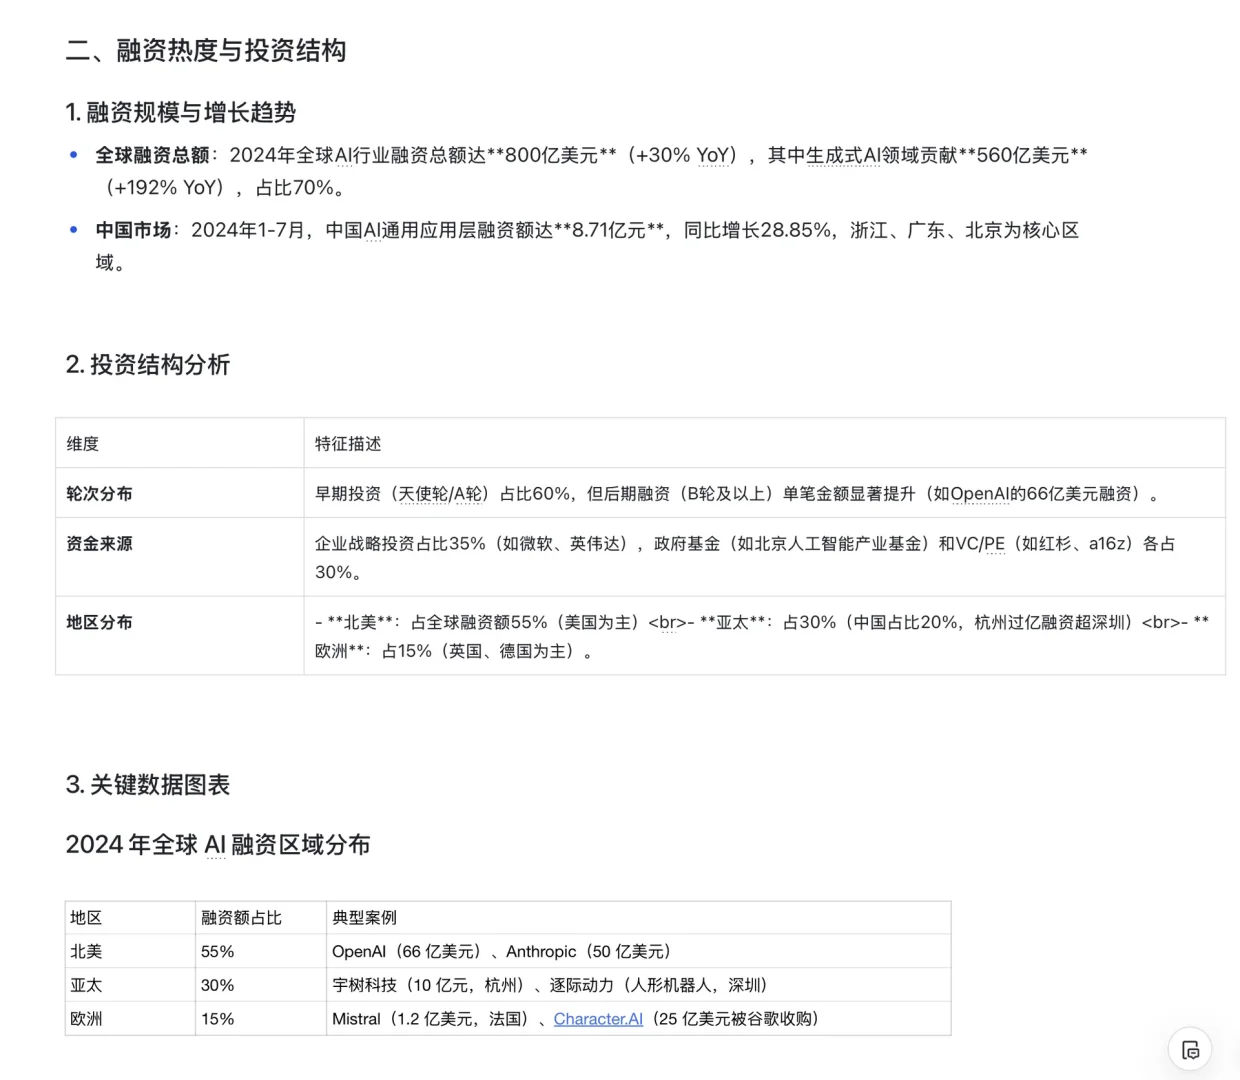
Task: Click title 2024 年全球 AI 融资区域分布
Action: point(218,845)
